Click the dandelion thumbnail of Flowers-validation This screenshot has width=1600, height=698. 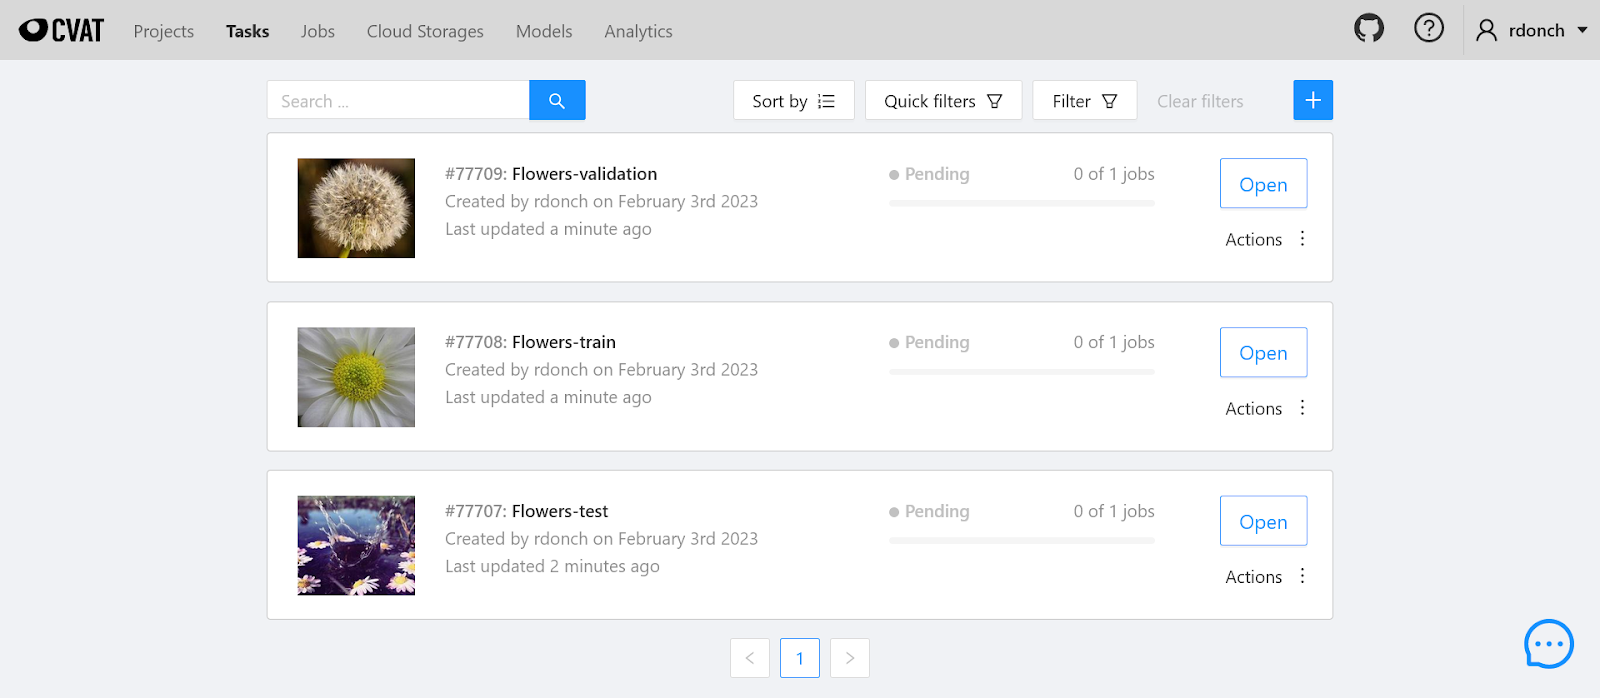coord(356,208)
